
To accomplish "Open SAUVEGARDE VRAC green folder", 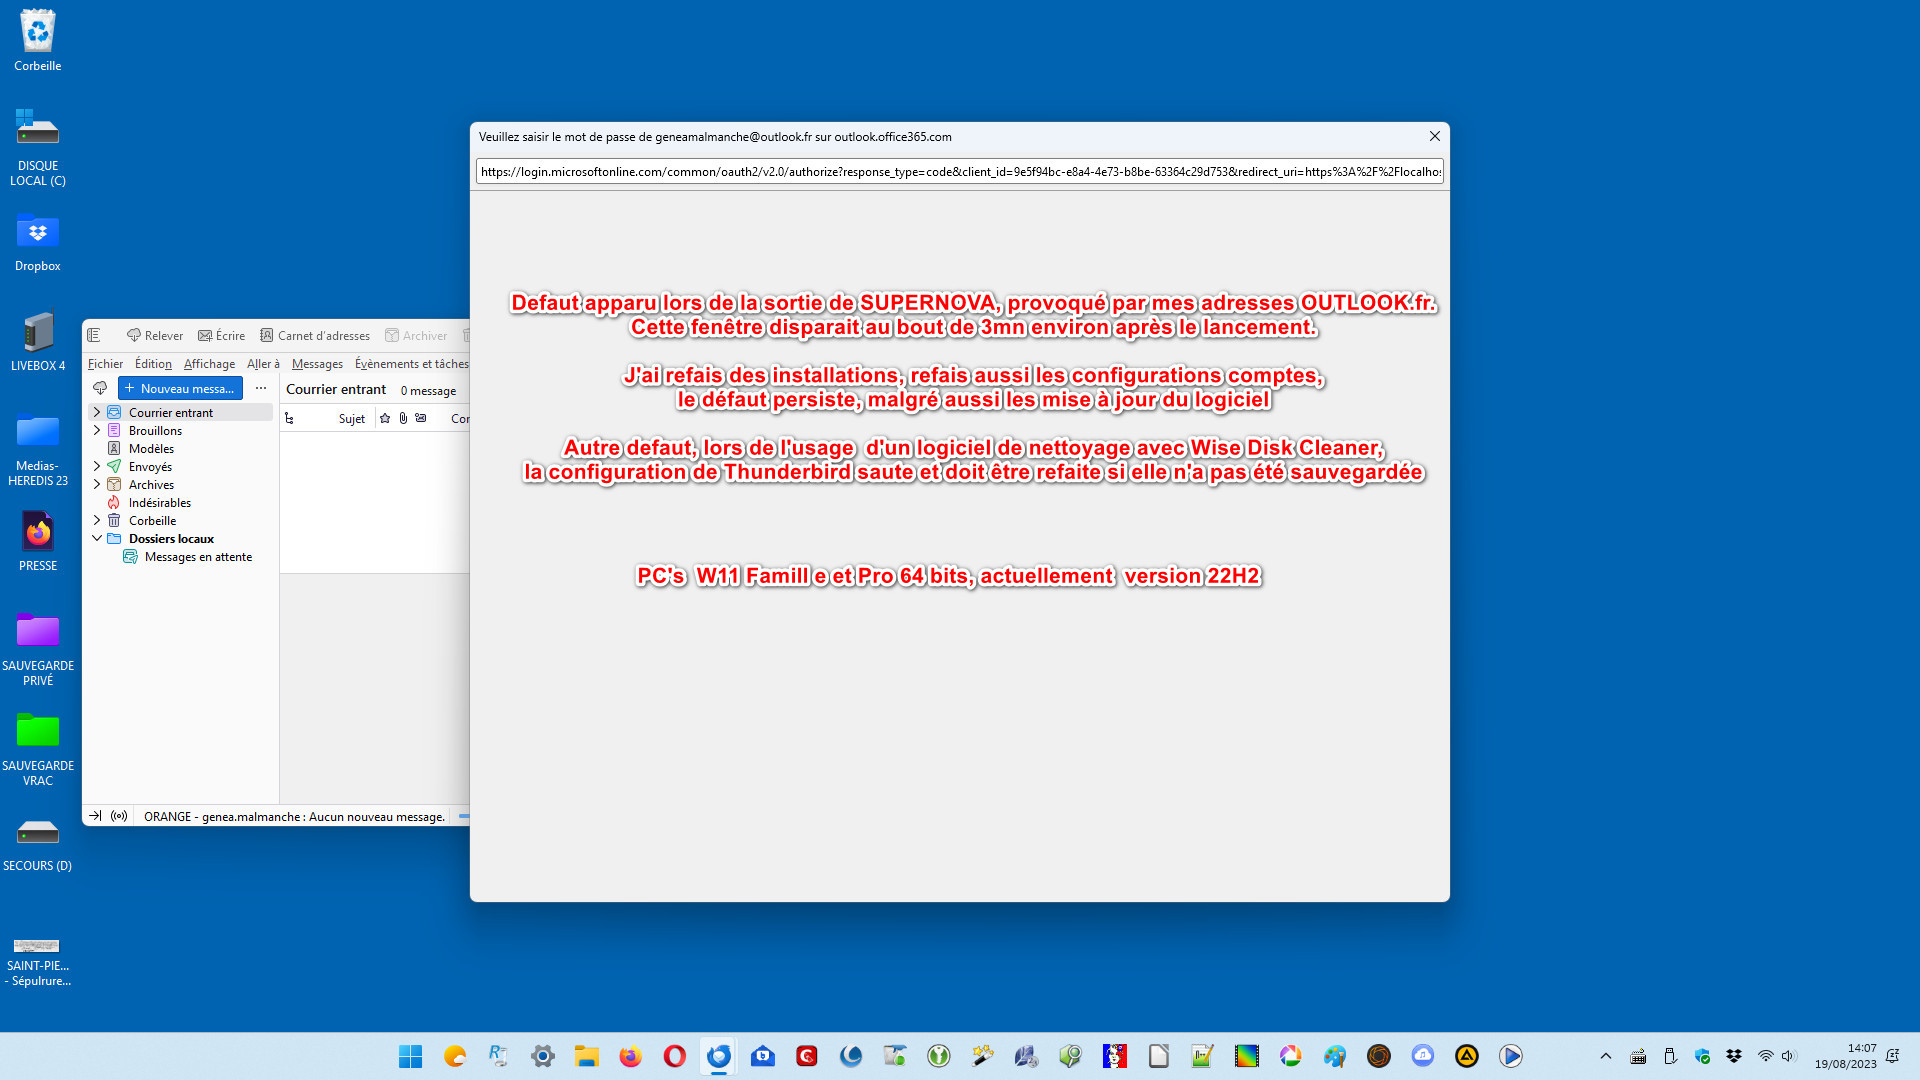I will coord(38,749).
